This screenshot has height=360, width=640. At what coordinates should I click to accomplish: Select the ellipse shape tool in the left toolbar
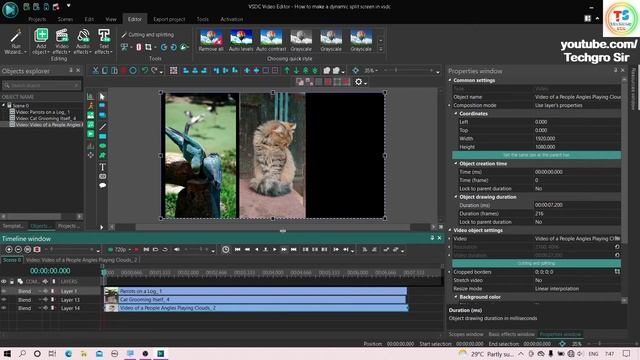coord(102,146)
